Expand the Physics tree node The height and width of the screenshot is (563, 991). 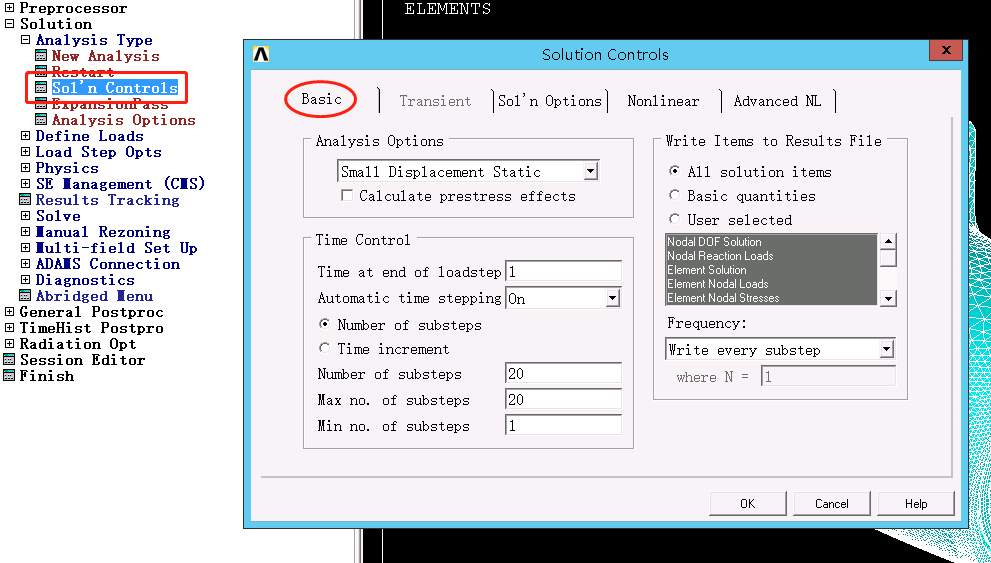click(x=25, y=167)
